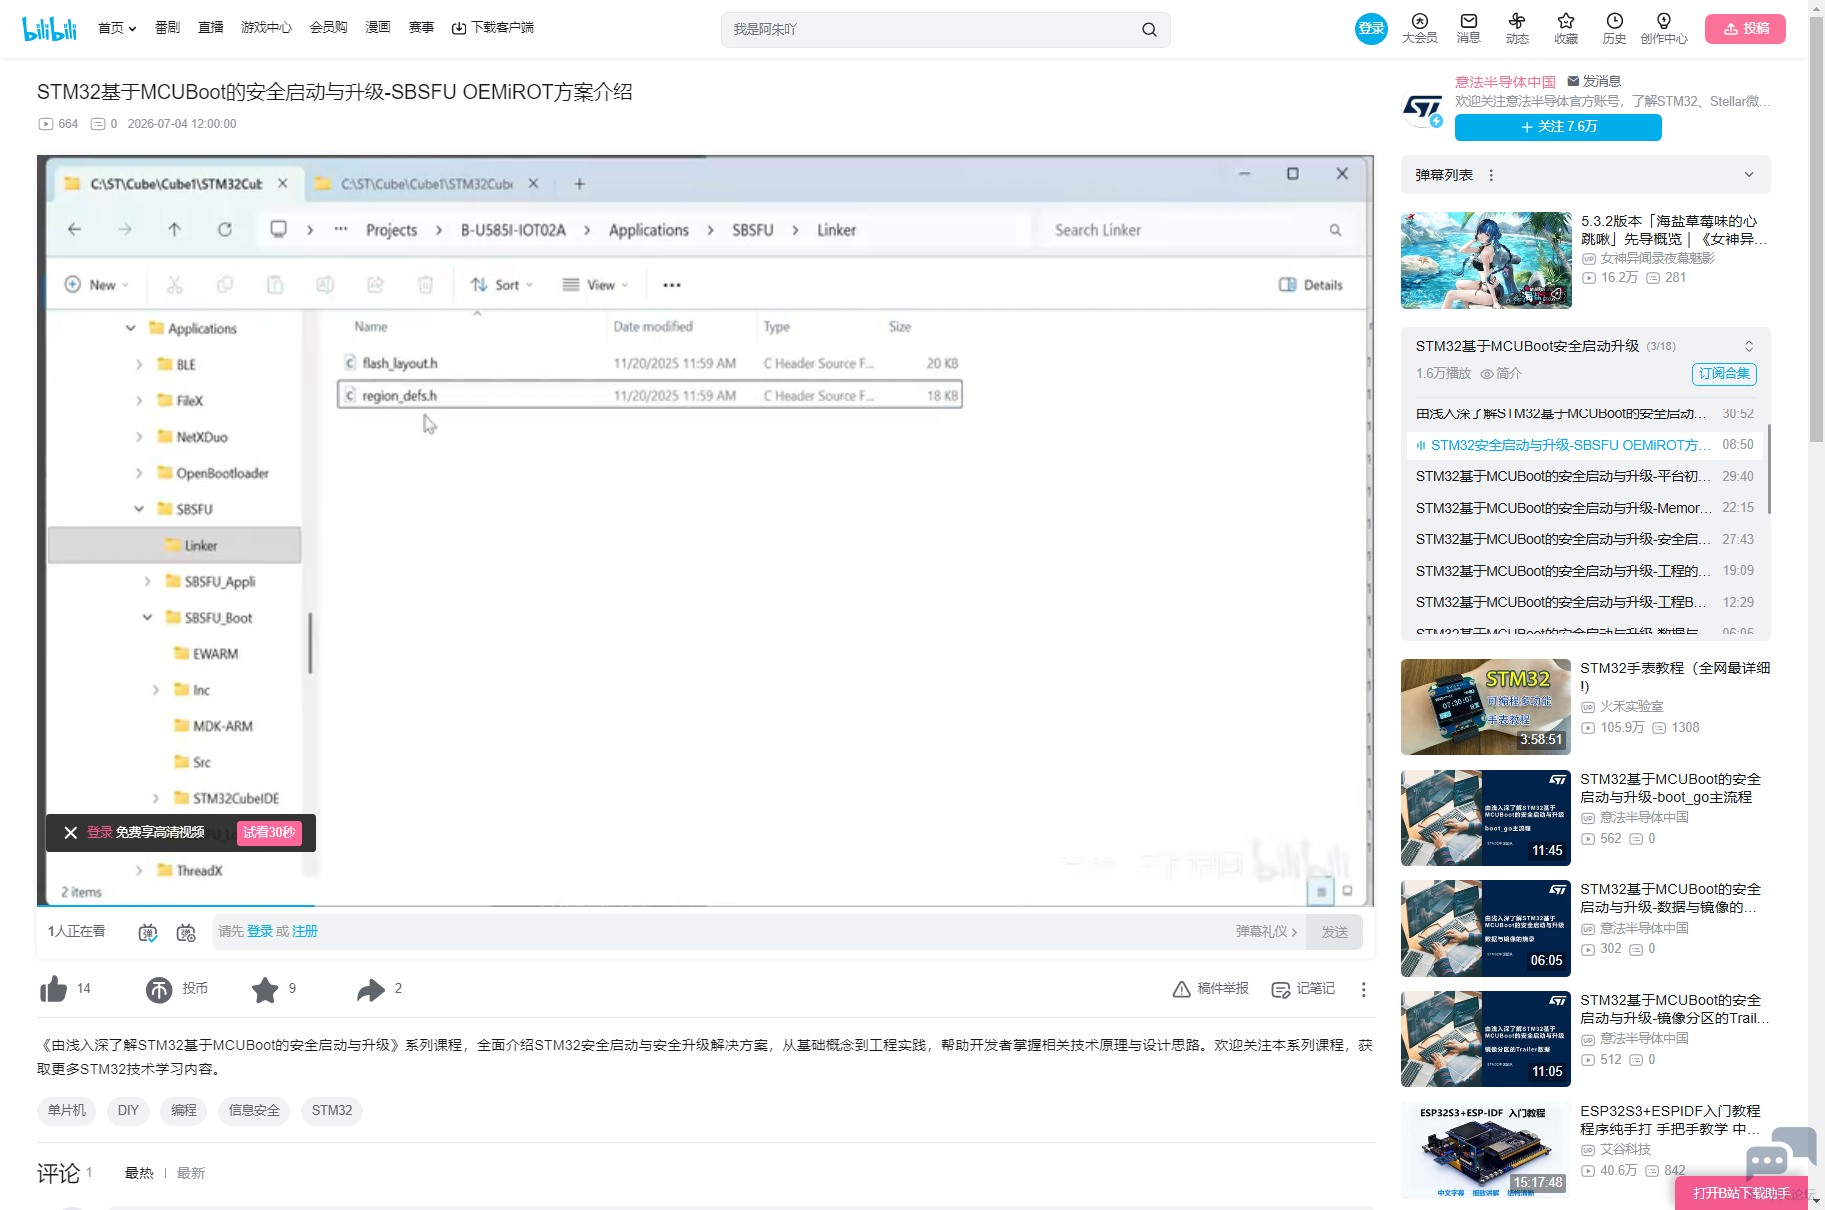Screen dimensions: 1825x1210
Task: Click the collection list scrollbar
Action: [x=1768, y=469]
